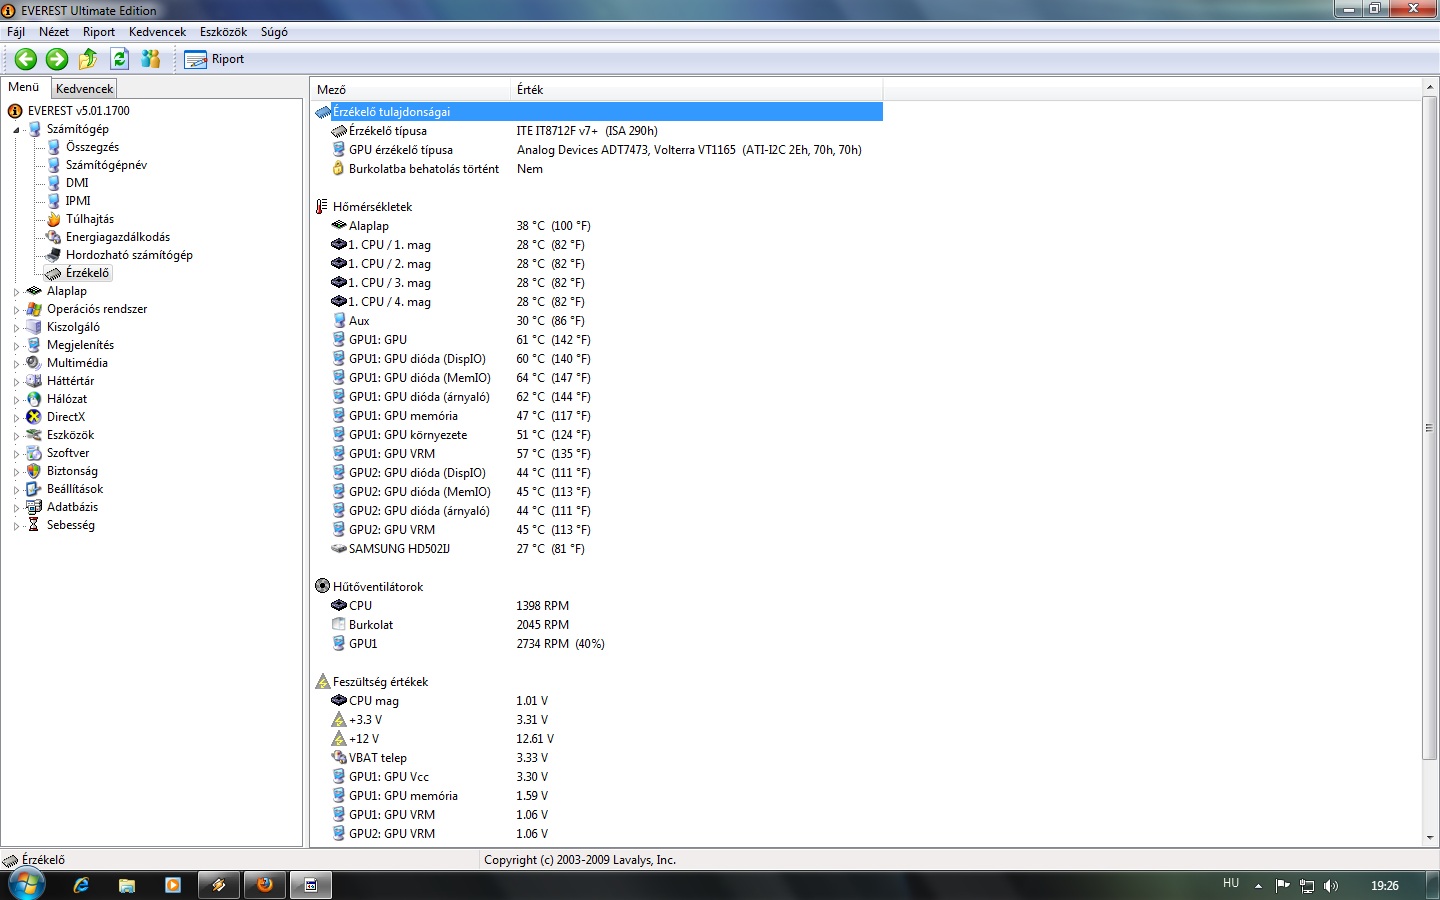The width and height of the screenshot is (1440, 900).
Task: Click the users toolbar icon
Action: 151,59
